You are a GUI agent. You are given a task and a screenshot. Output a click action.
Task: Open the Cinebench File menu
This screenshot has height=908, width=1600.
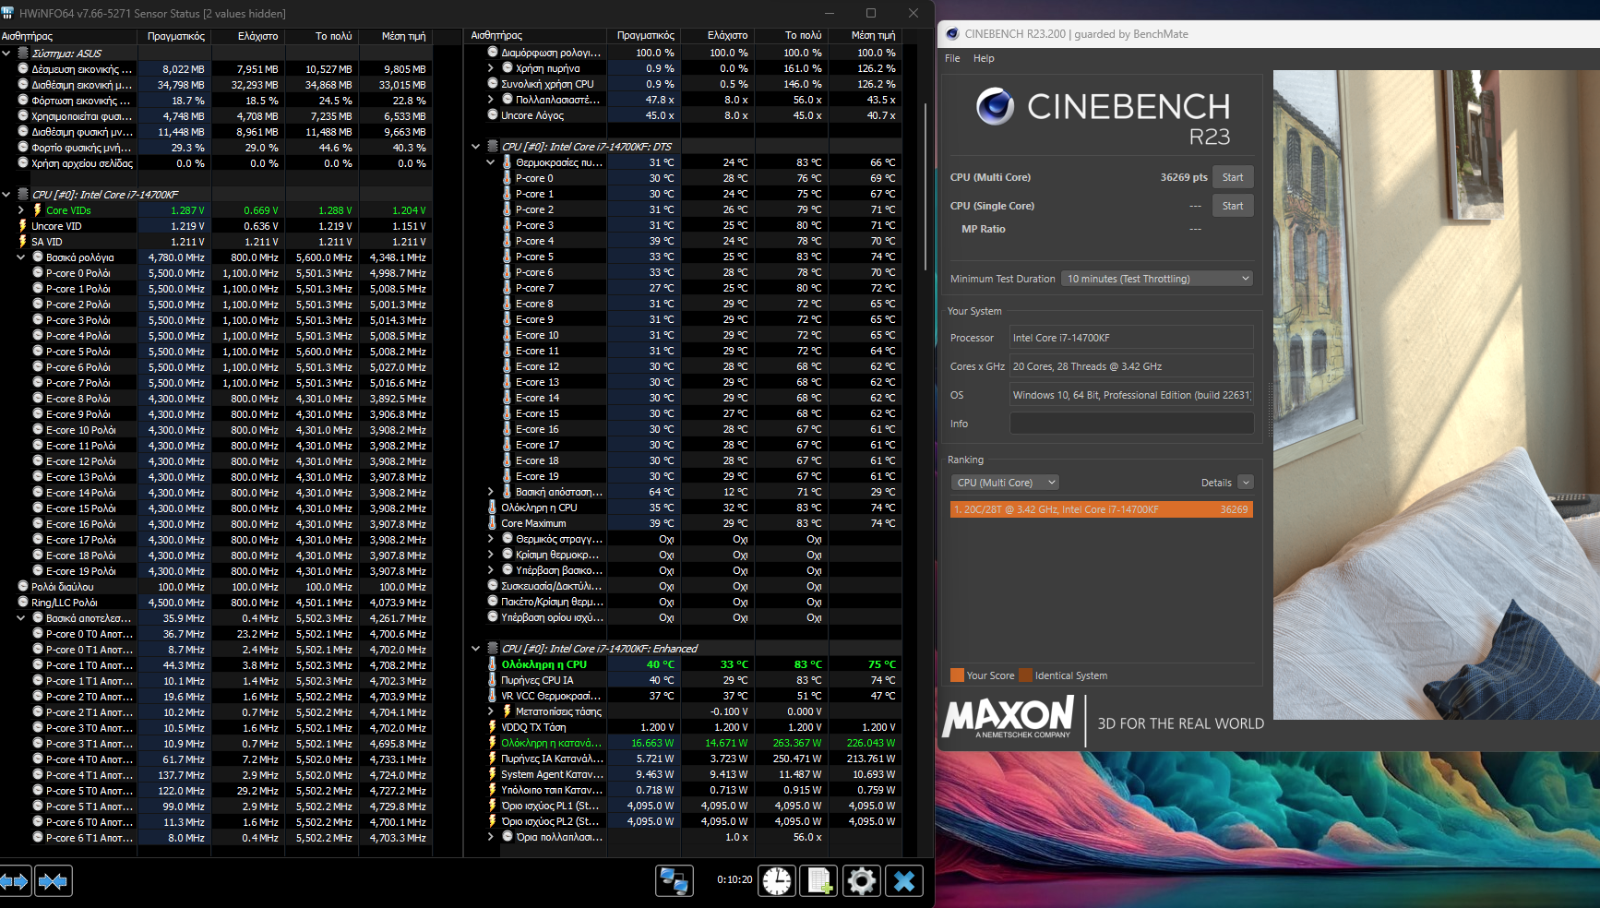pos(952,58)
